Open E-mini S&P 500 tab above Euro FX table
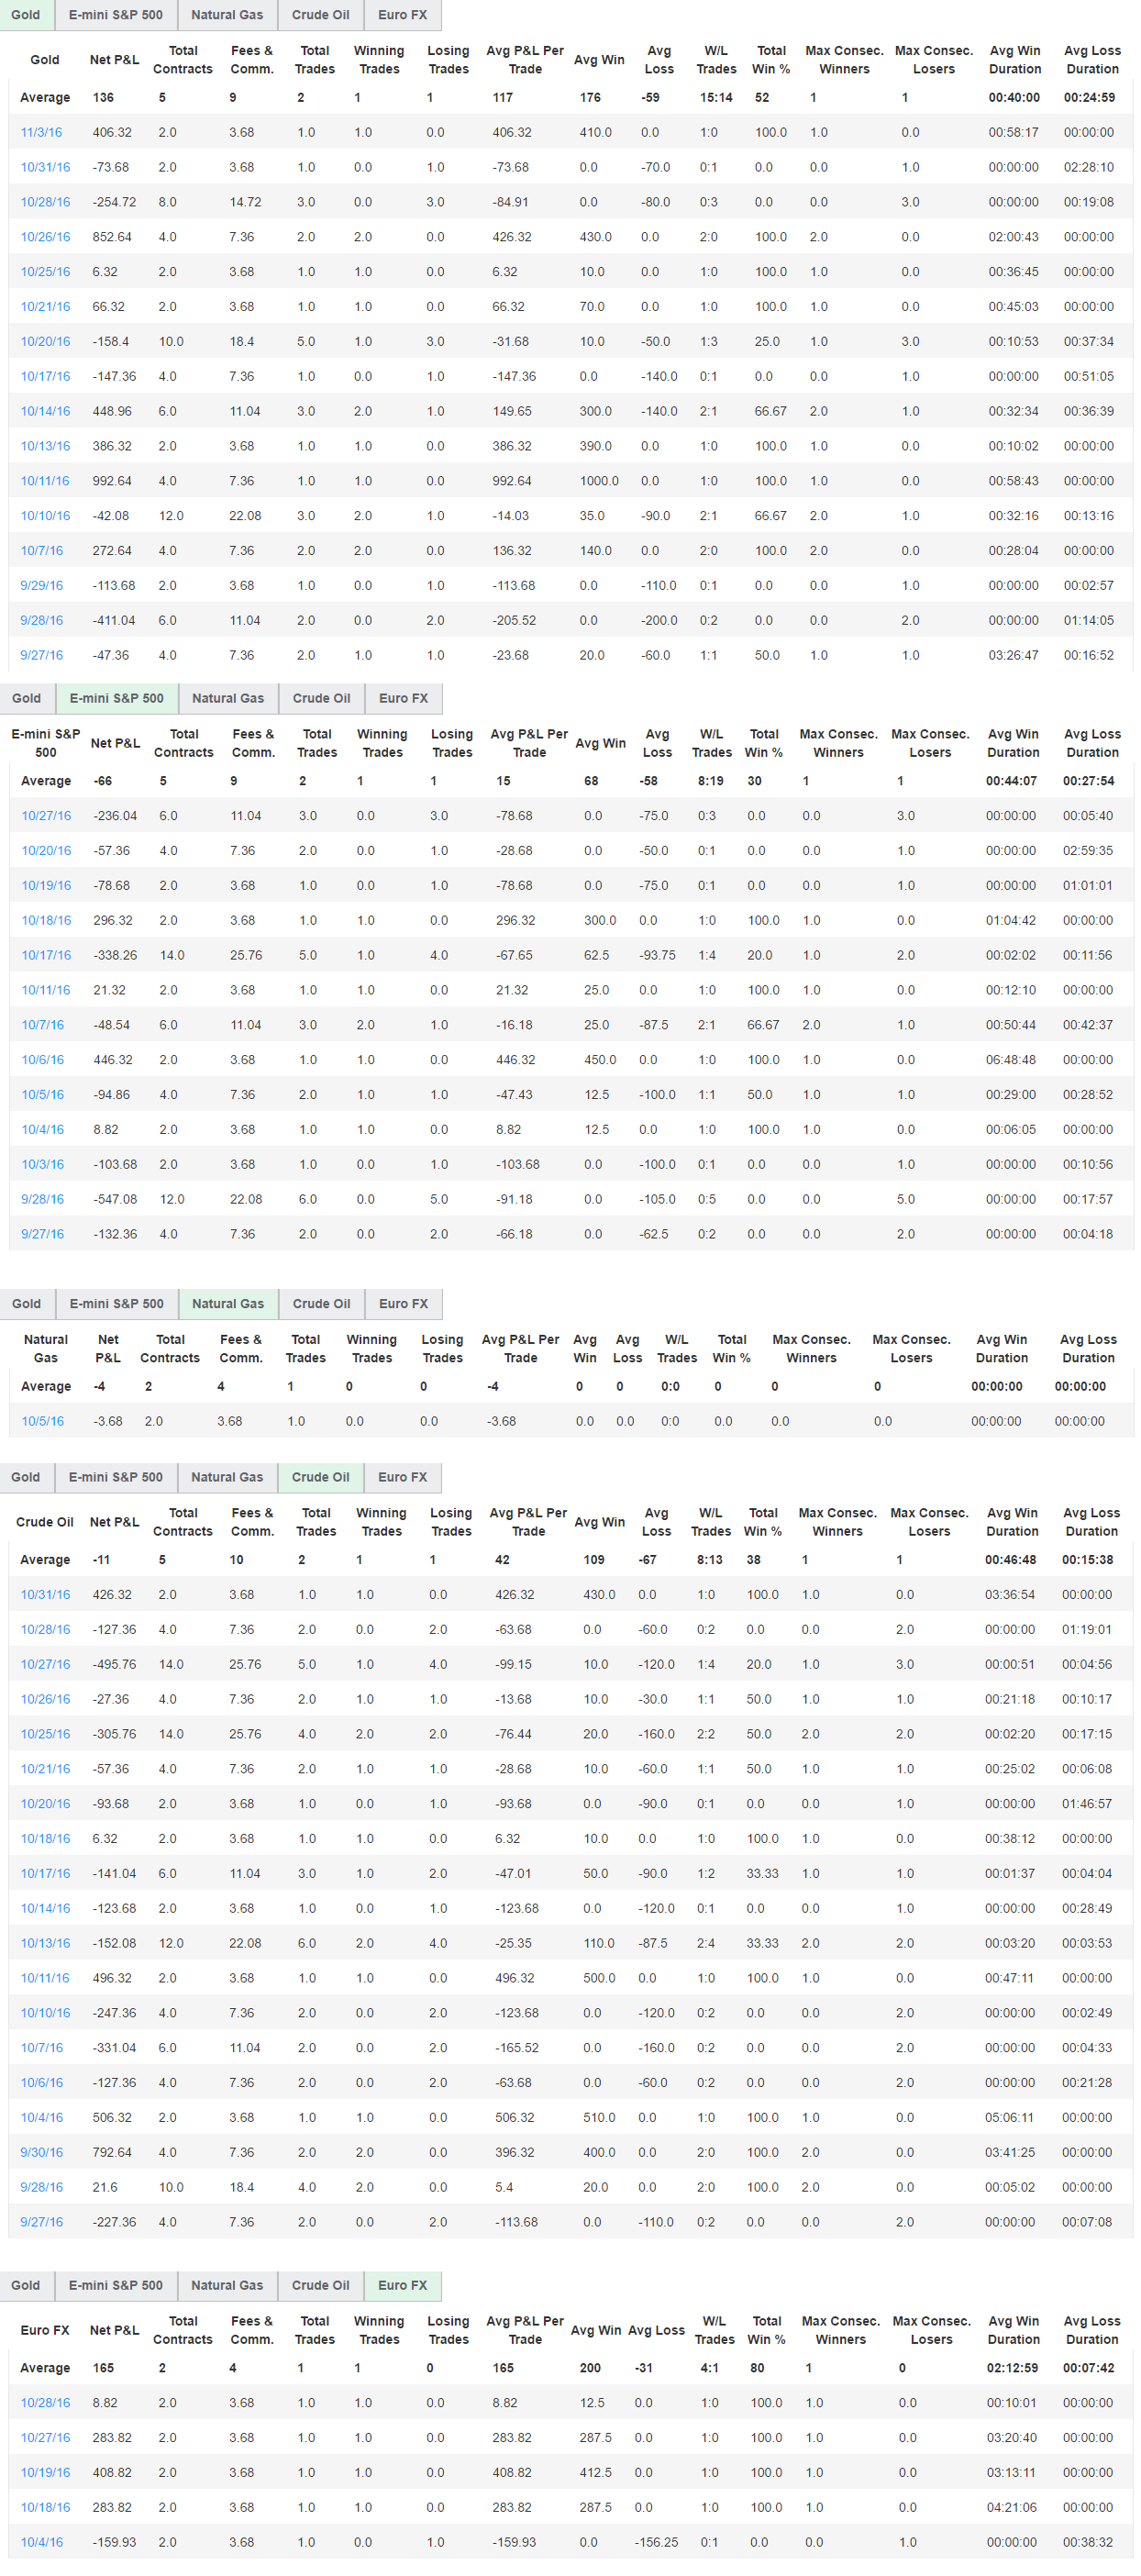1141x2576 pixels. pyautogui.click(x=115, y=2284)
